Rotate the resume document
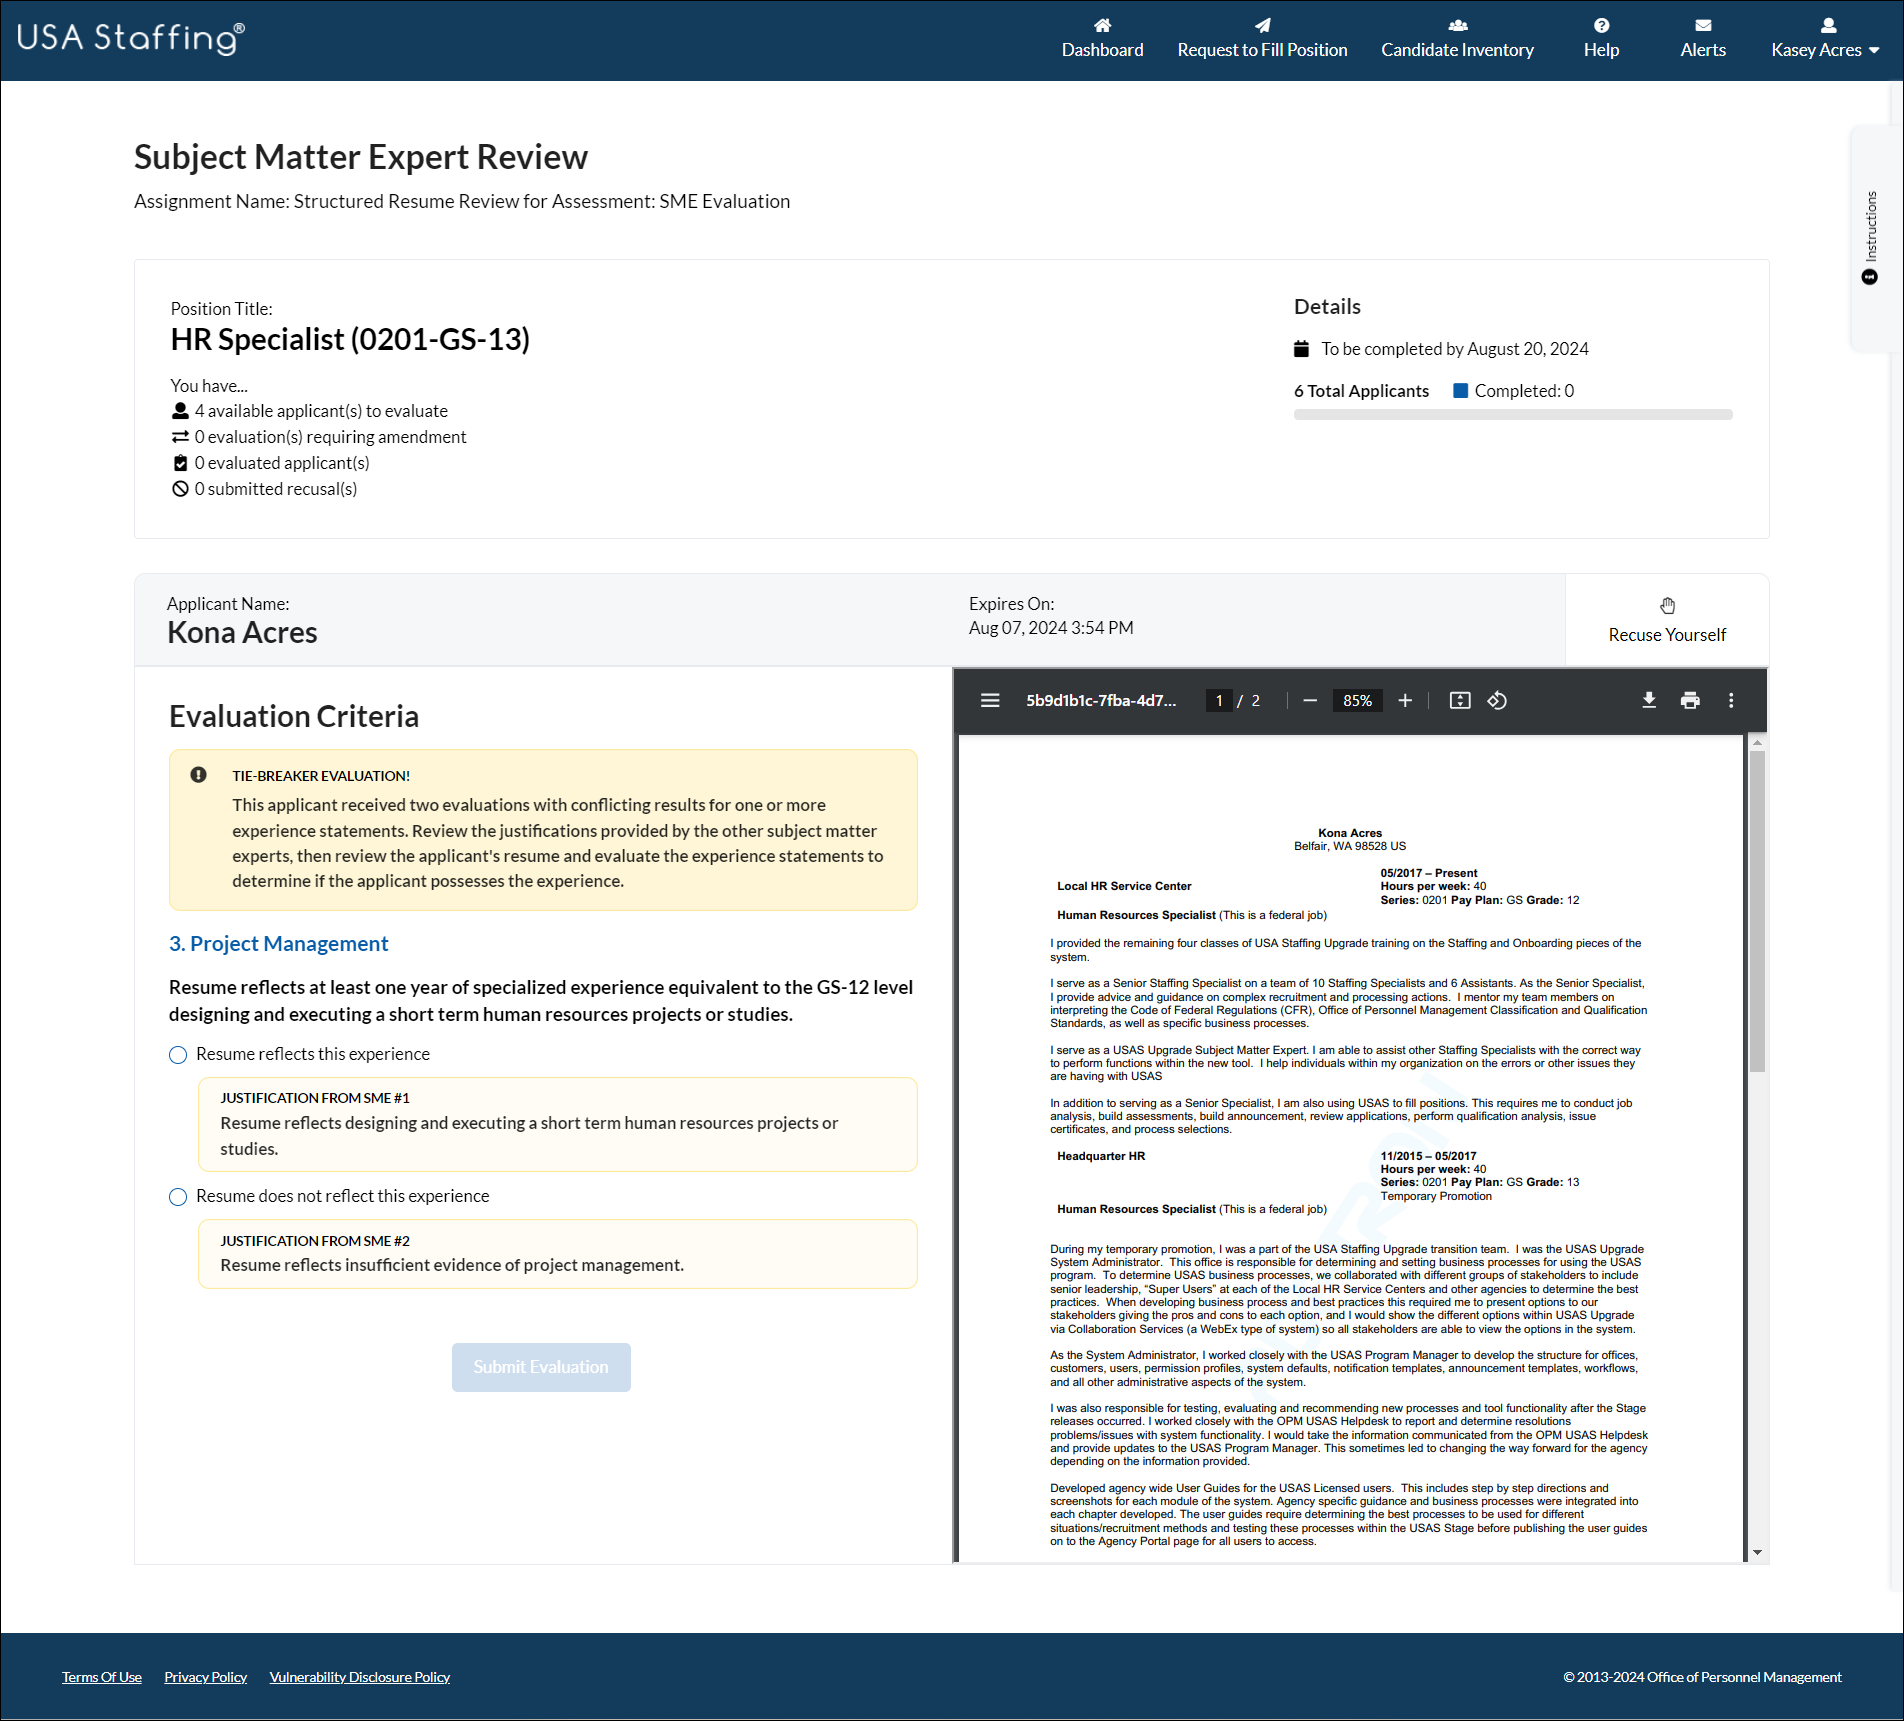The height and width of the screenshot is (1721, 1904). click(x=1497, y=700)
